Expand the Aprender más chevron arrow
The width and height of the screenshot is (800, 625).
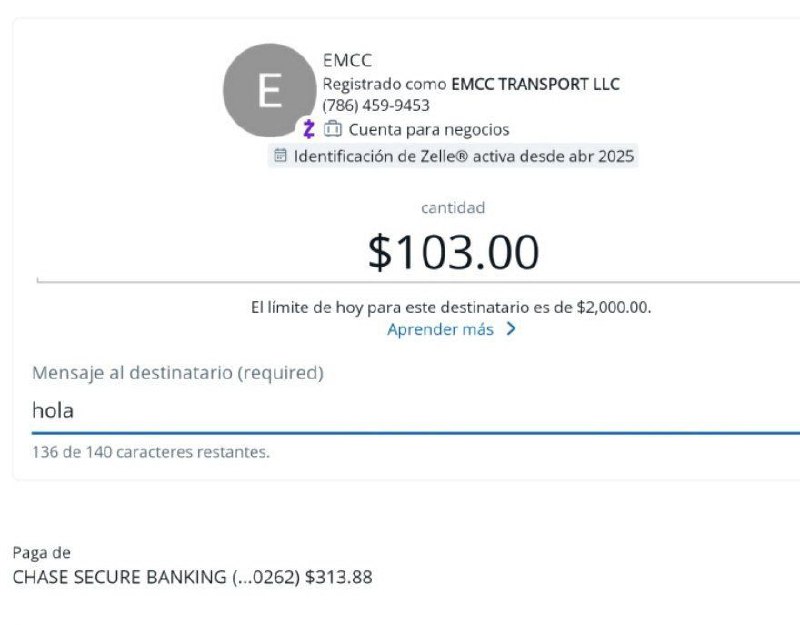tap(511, 330)
